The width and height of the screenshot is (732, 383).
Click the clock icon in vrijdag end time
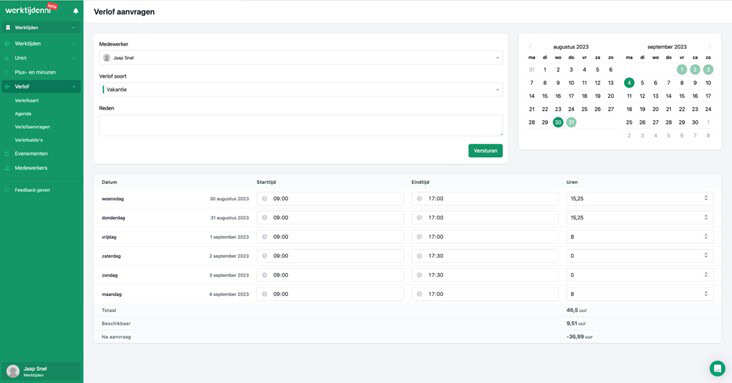[x=419, y=237]
